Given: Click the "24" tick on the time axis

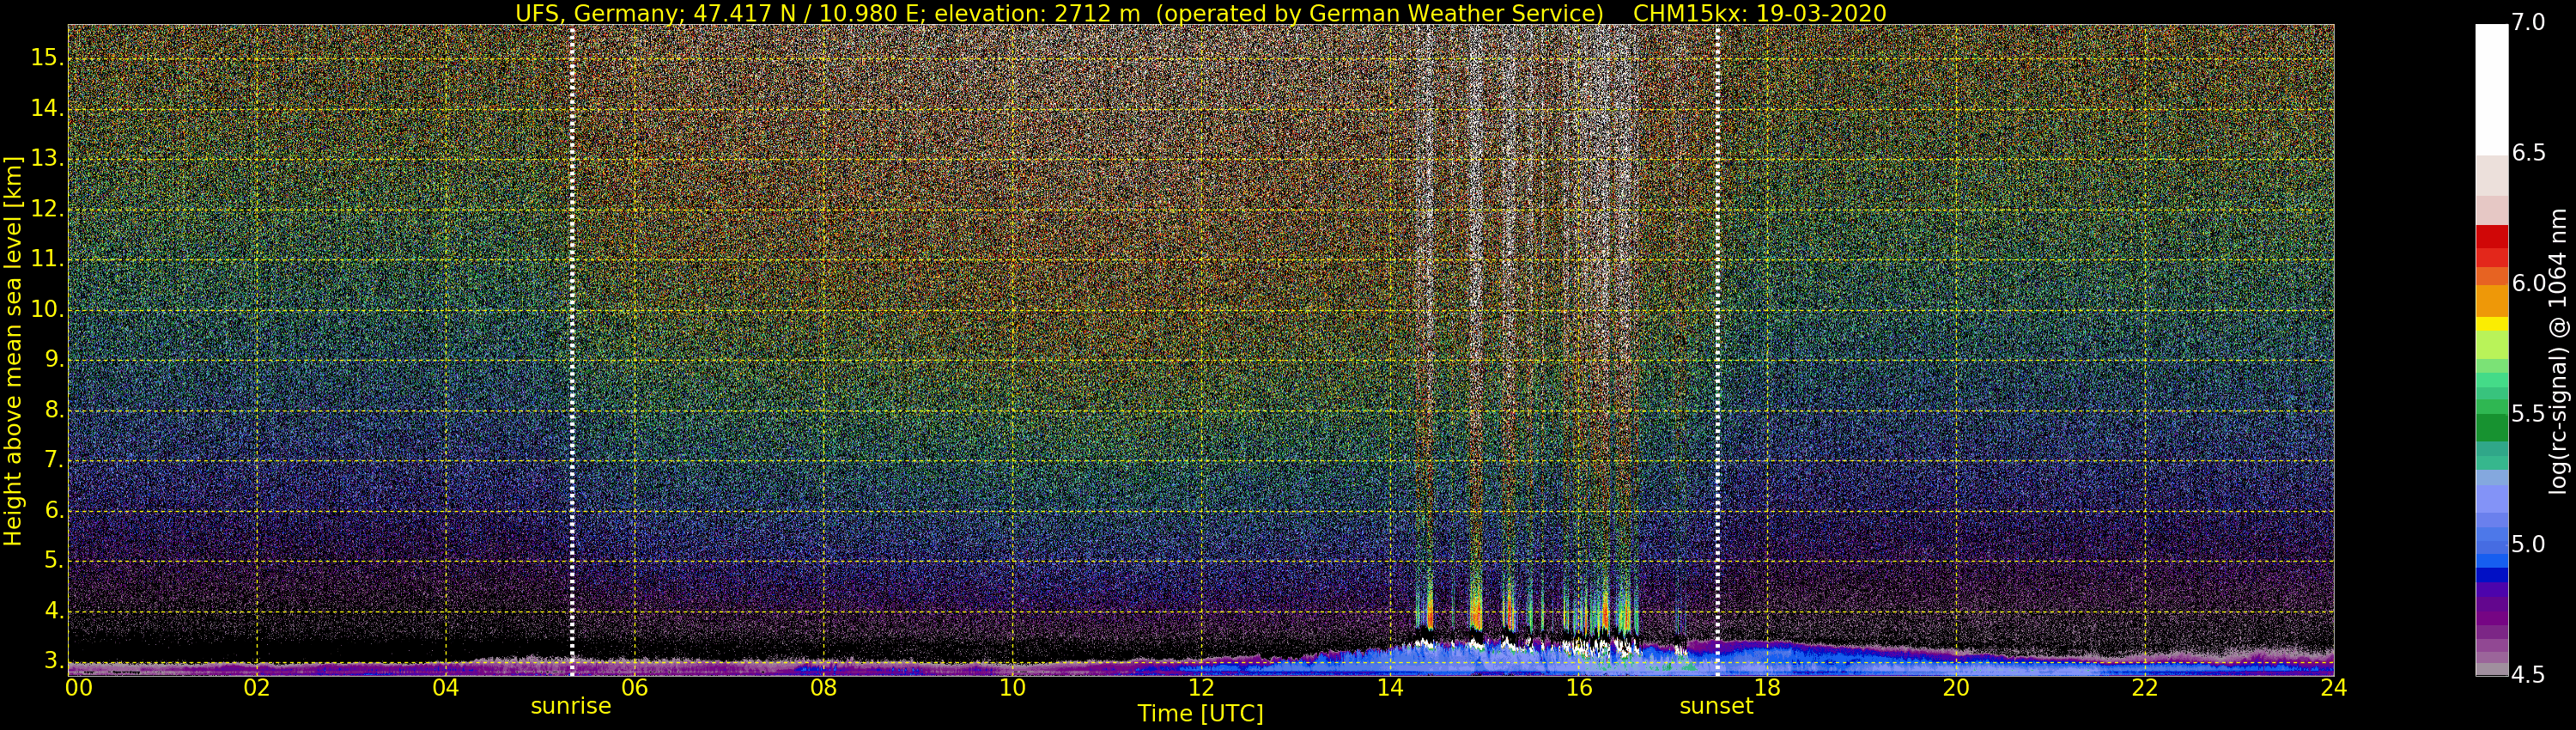Looking at the screenshot, I should (2333, 688).
